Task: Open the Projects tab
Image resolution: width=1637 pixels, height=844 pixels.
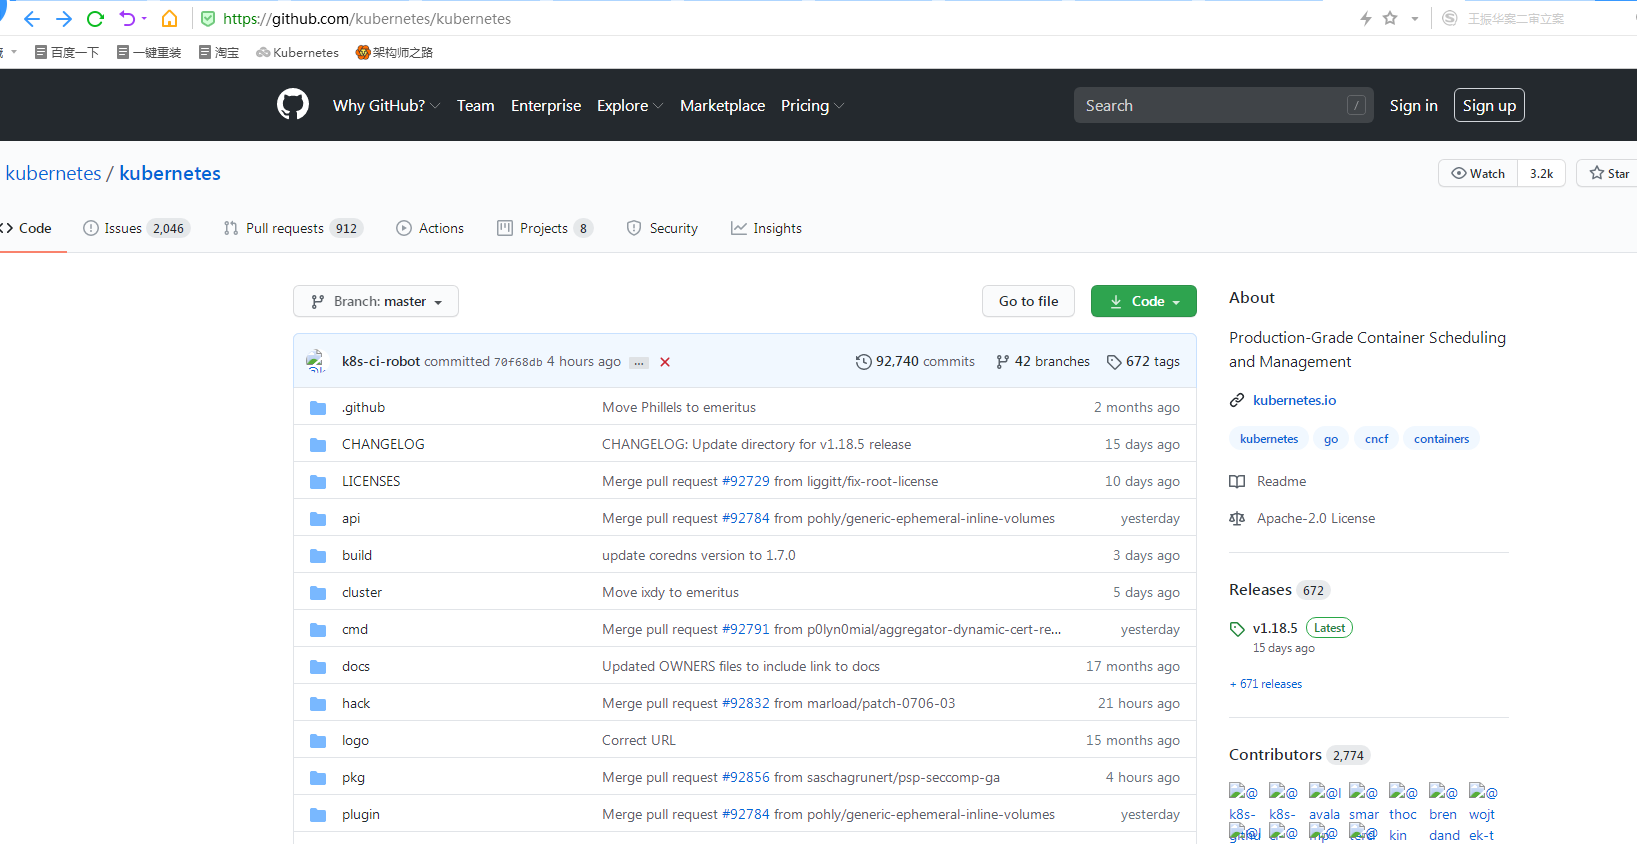Action: point(545,228)
